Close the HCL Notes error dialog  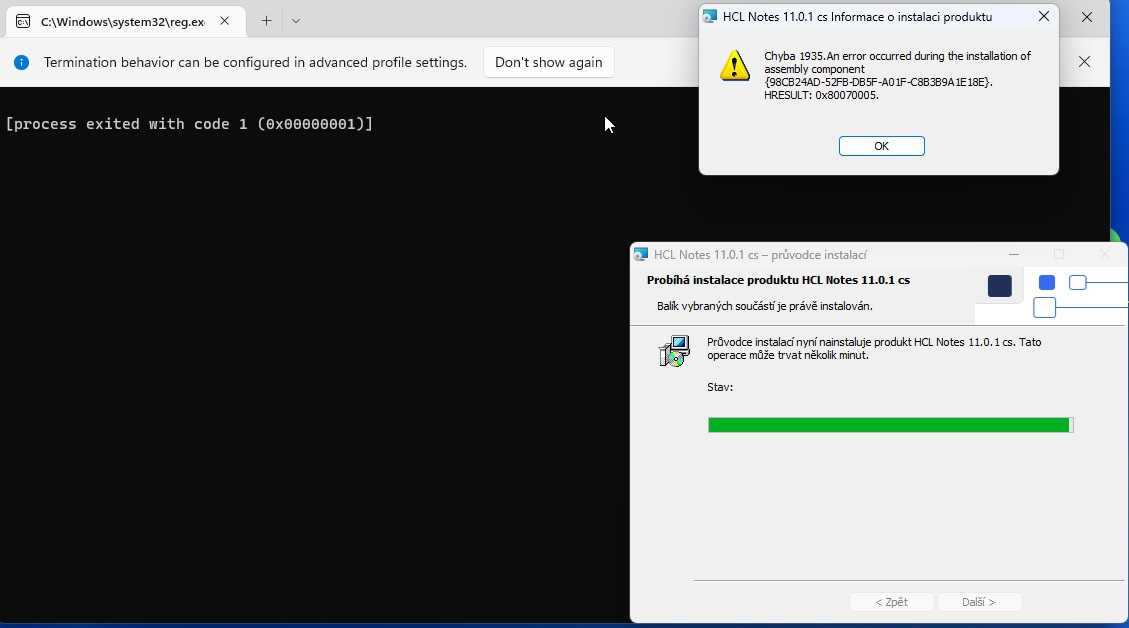point(1044,17)
